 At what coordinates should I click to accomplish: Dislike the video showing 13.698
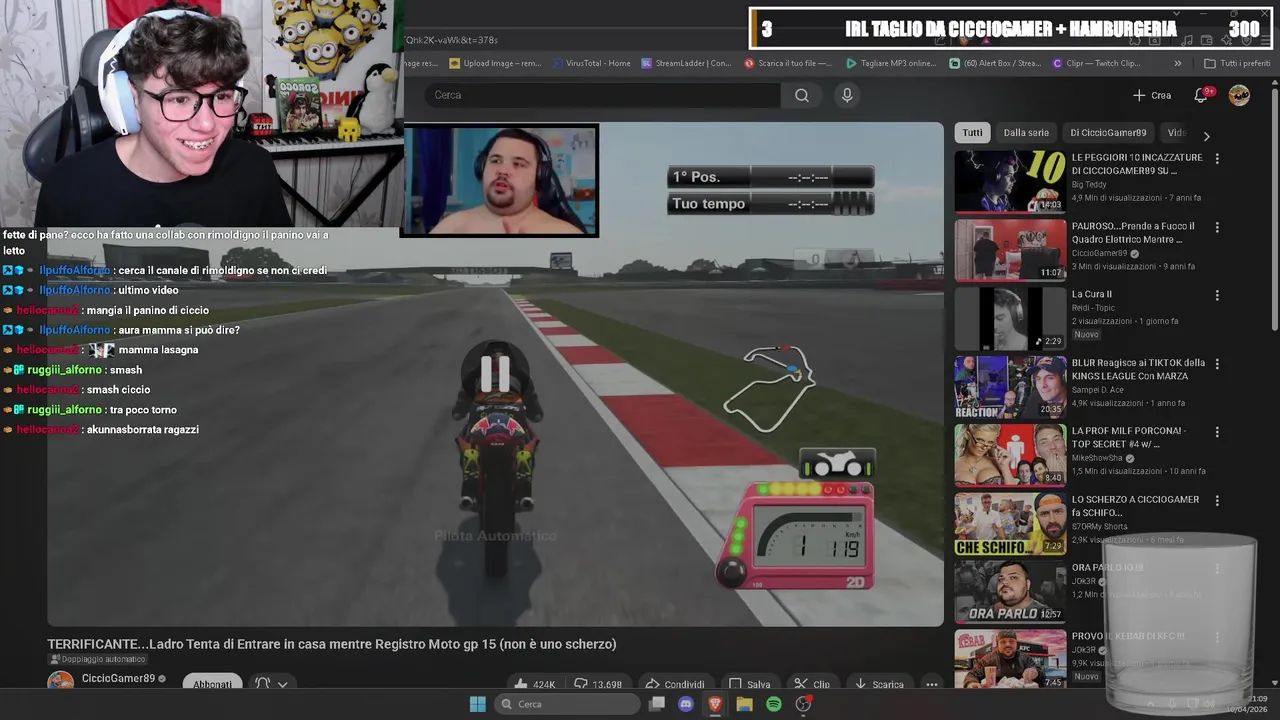click(x=598, y=684)
